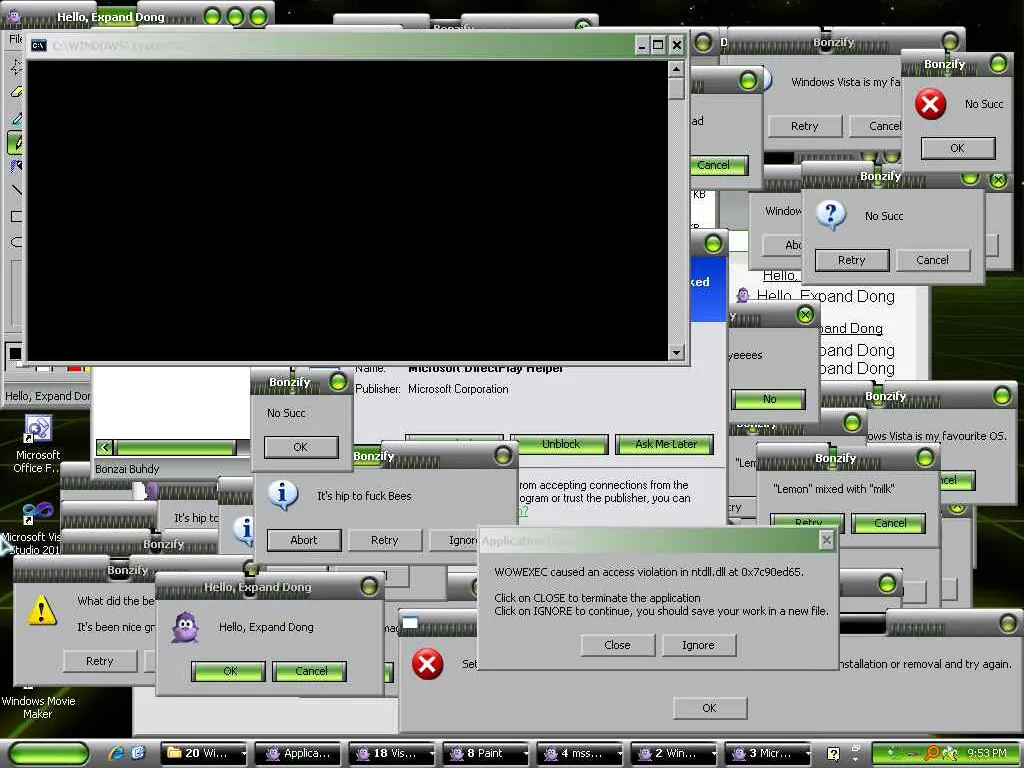Image resolution: width=1024 pixels, height=768 pixels.
Task: Open Windows Movie Maker desktop icon
Action: click(x=37, y=707)
